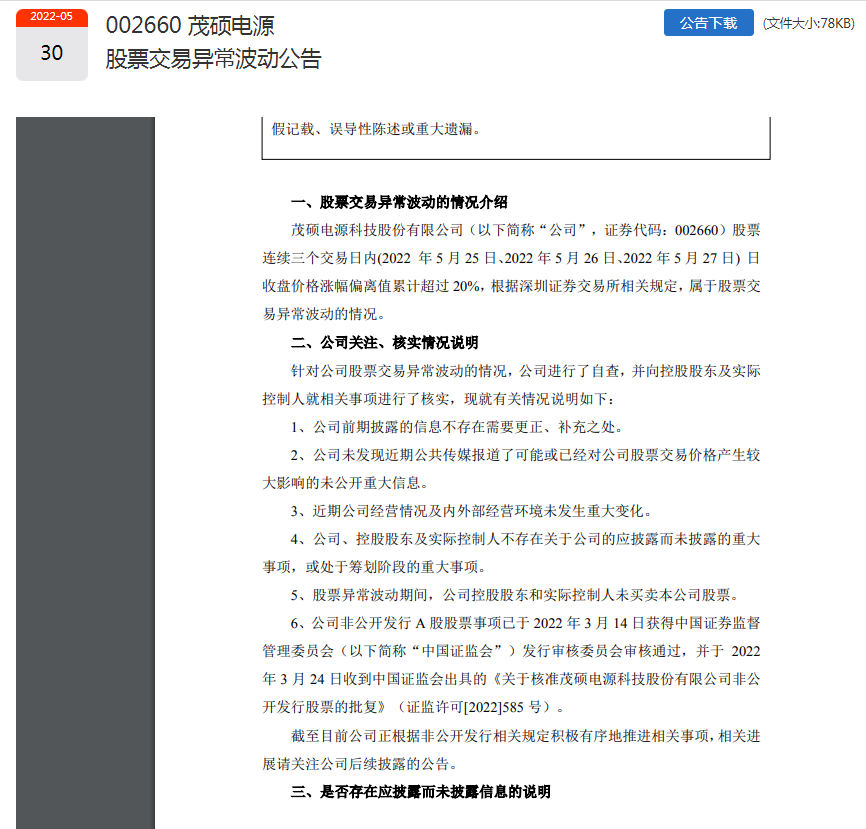
Task: Click the line 收盘价格涨幅偏离值累计超过 20%
Action: [x=511, y=286]
